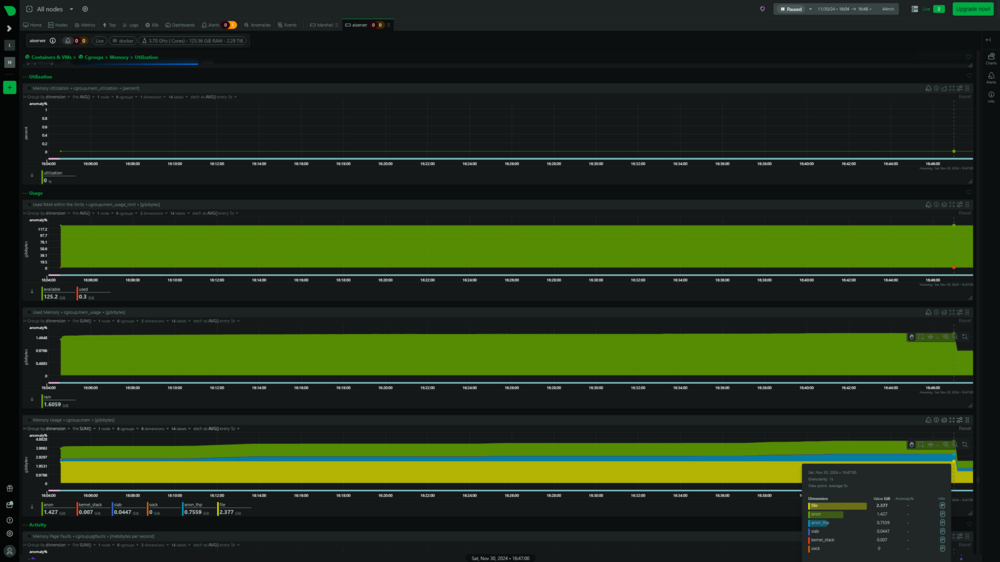
Task: Toggle the Paused playback button
Action: point(791,10)
